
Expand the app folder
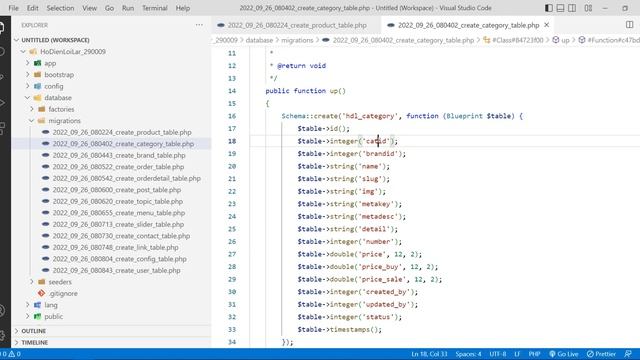point(50,63)
